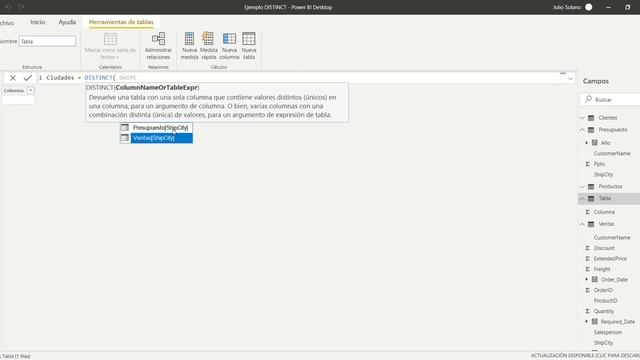Select ShipCity under Ventas
Image resolution: width=640 pixels, height=360 pixels.
tap(603, 343)
